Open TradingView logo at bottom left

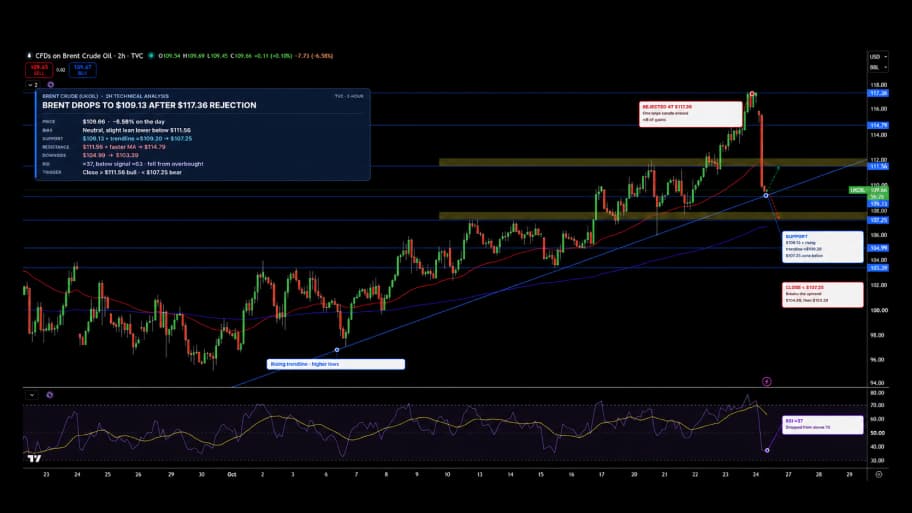[34, 458]
